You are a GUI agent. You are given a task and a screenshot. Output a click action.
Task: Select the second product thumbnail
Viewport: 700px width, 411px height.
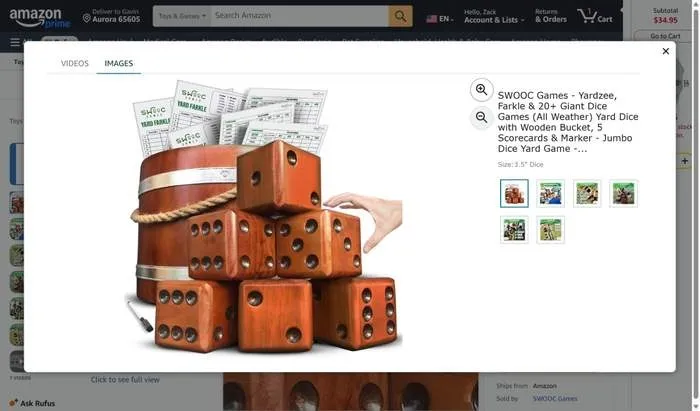pyautogui.click(x=550, y=193)
